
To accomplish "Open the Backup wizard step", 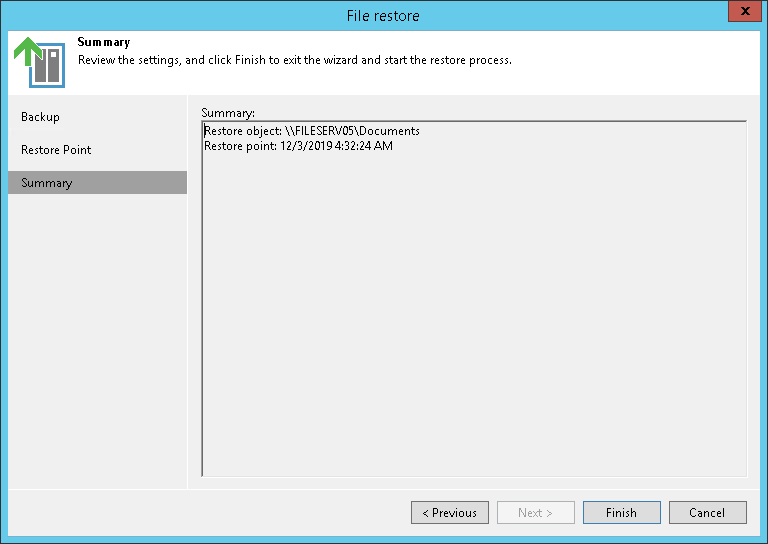I will coord(40,117).
